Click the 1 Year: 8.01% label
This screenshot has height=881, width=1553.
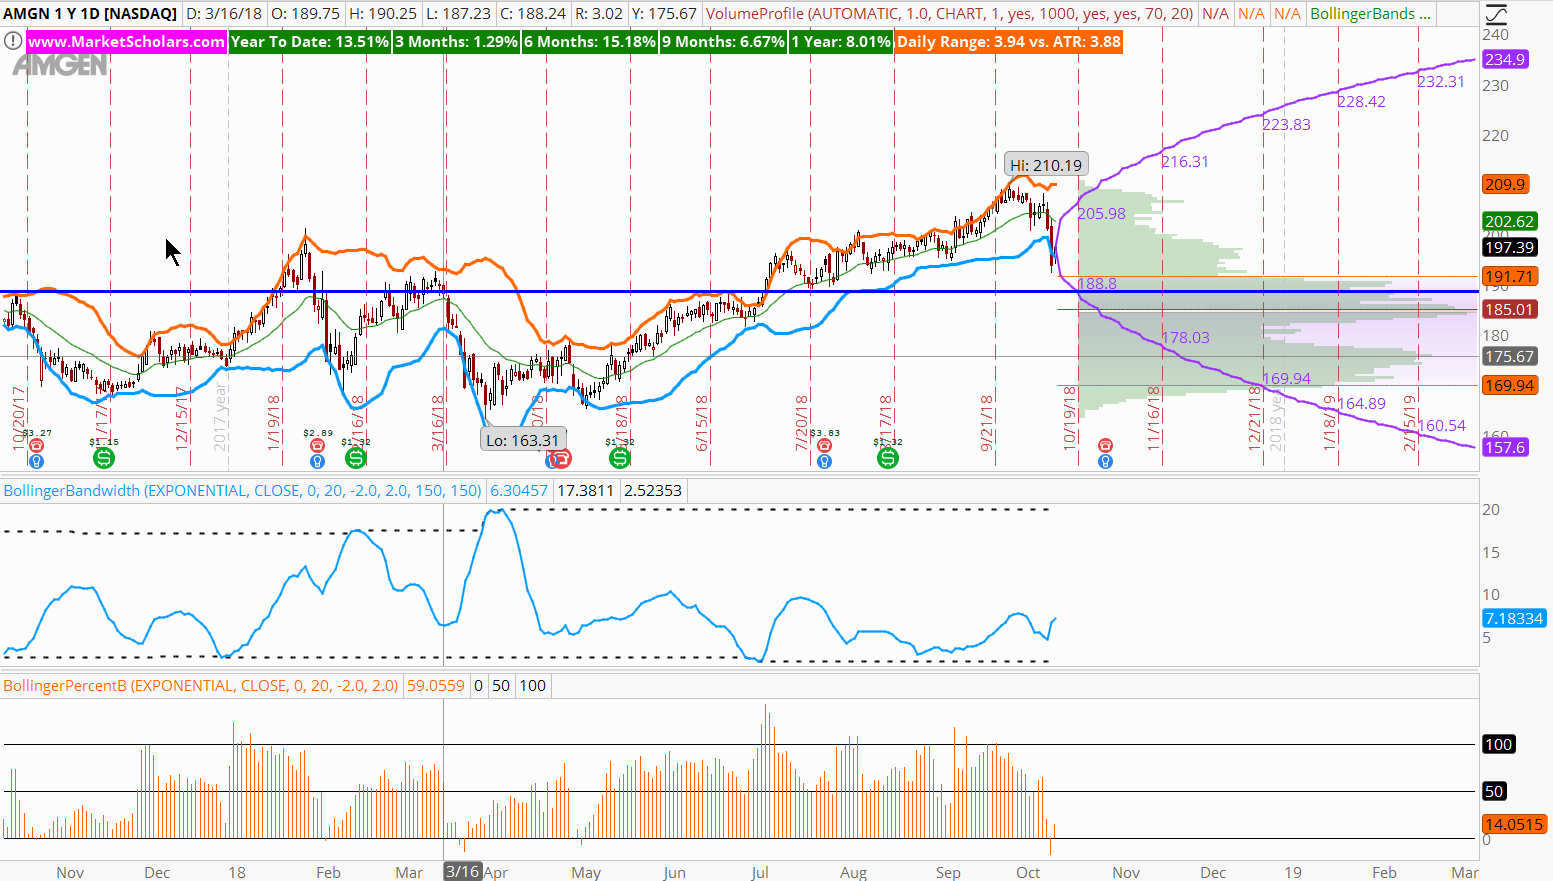(841, 42)
